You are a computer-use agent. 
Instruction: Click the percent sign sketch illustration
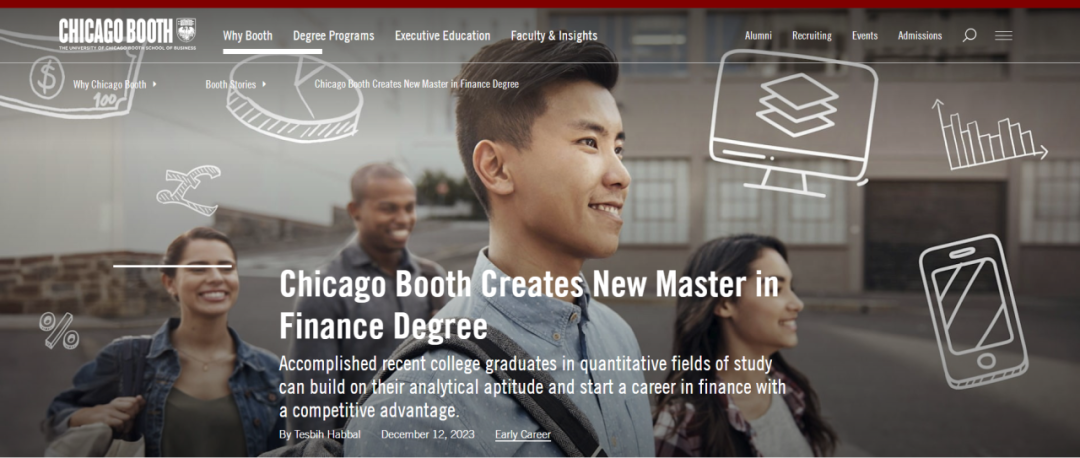59,330
